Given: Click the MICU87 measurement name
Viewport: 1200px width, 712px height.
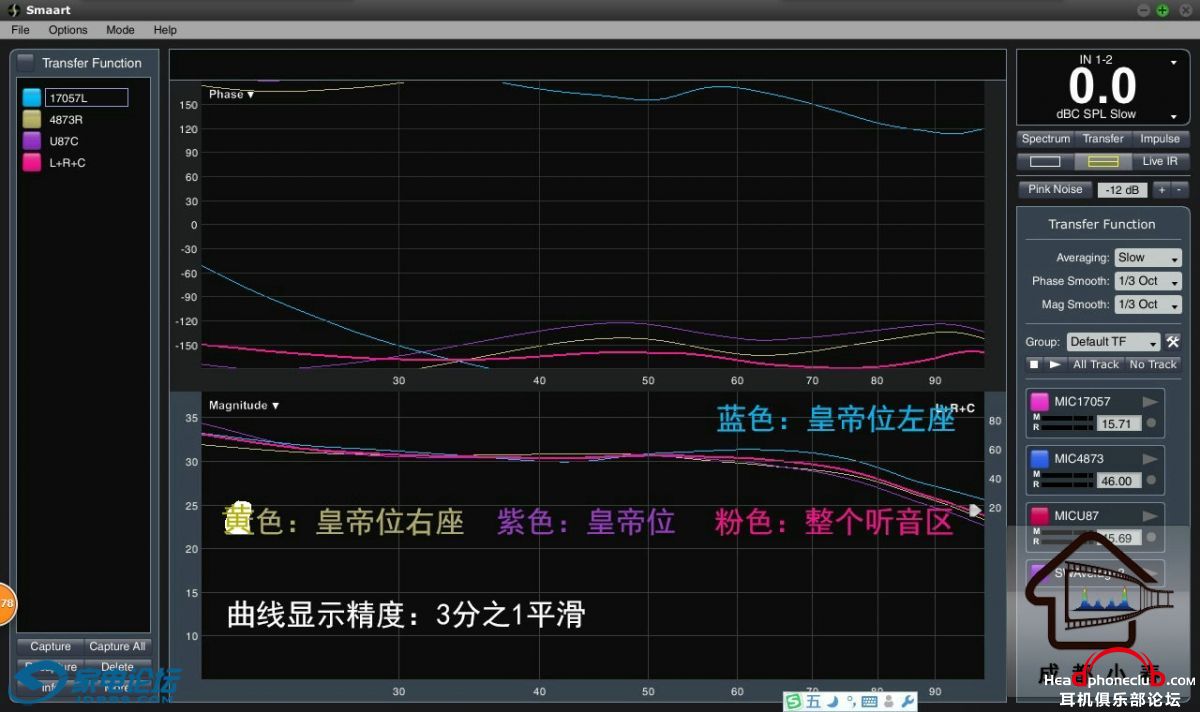Looking at the screenshot, I should [1076, 516].
